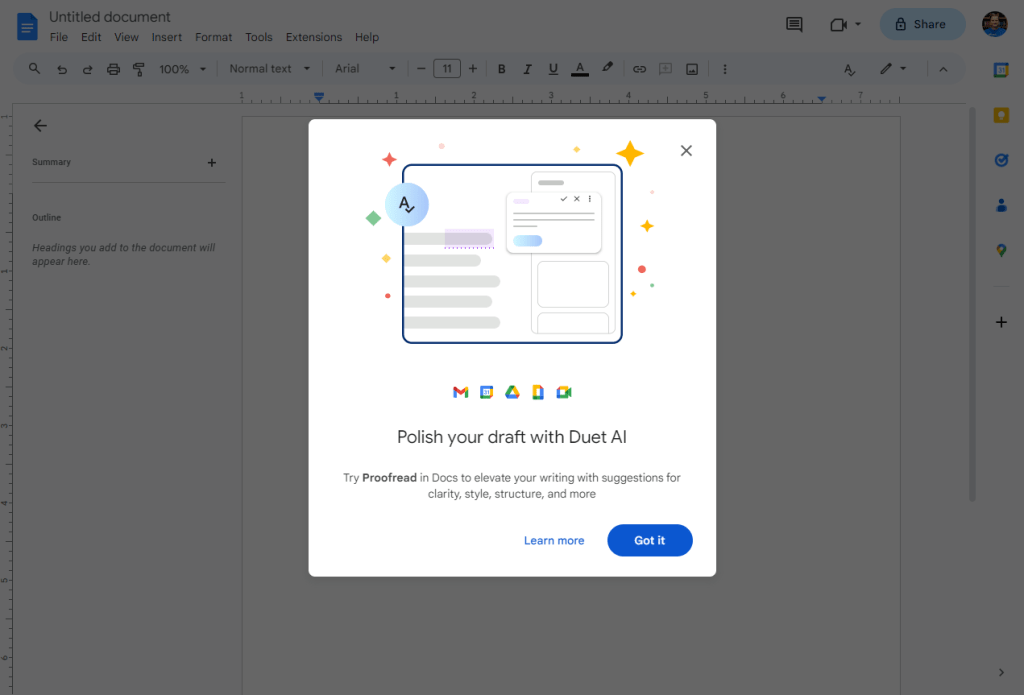
Task: Select the Paint format tool
Action: point(138,69)
